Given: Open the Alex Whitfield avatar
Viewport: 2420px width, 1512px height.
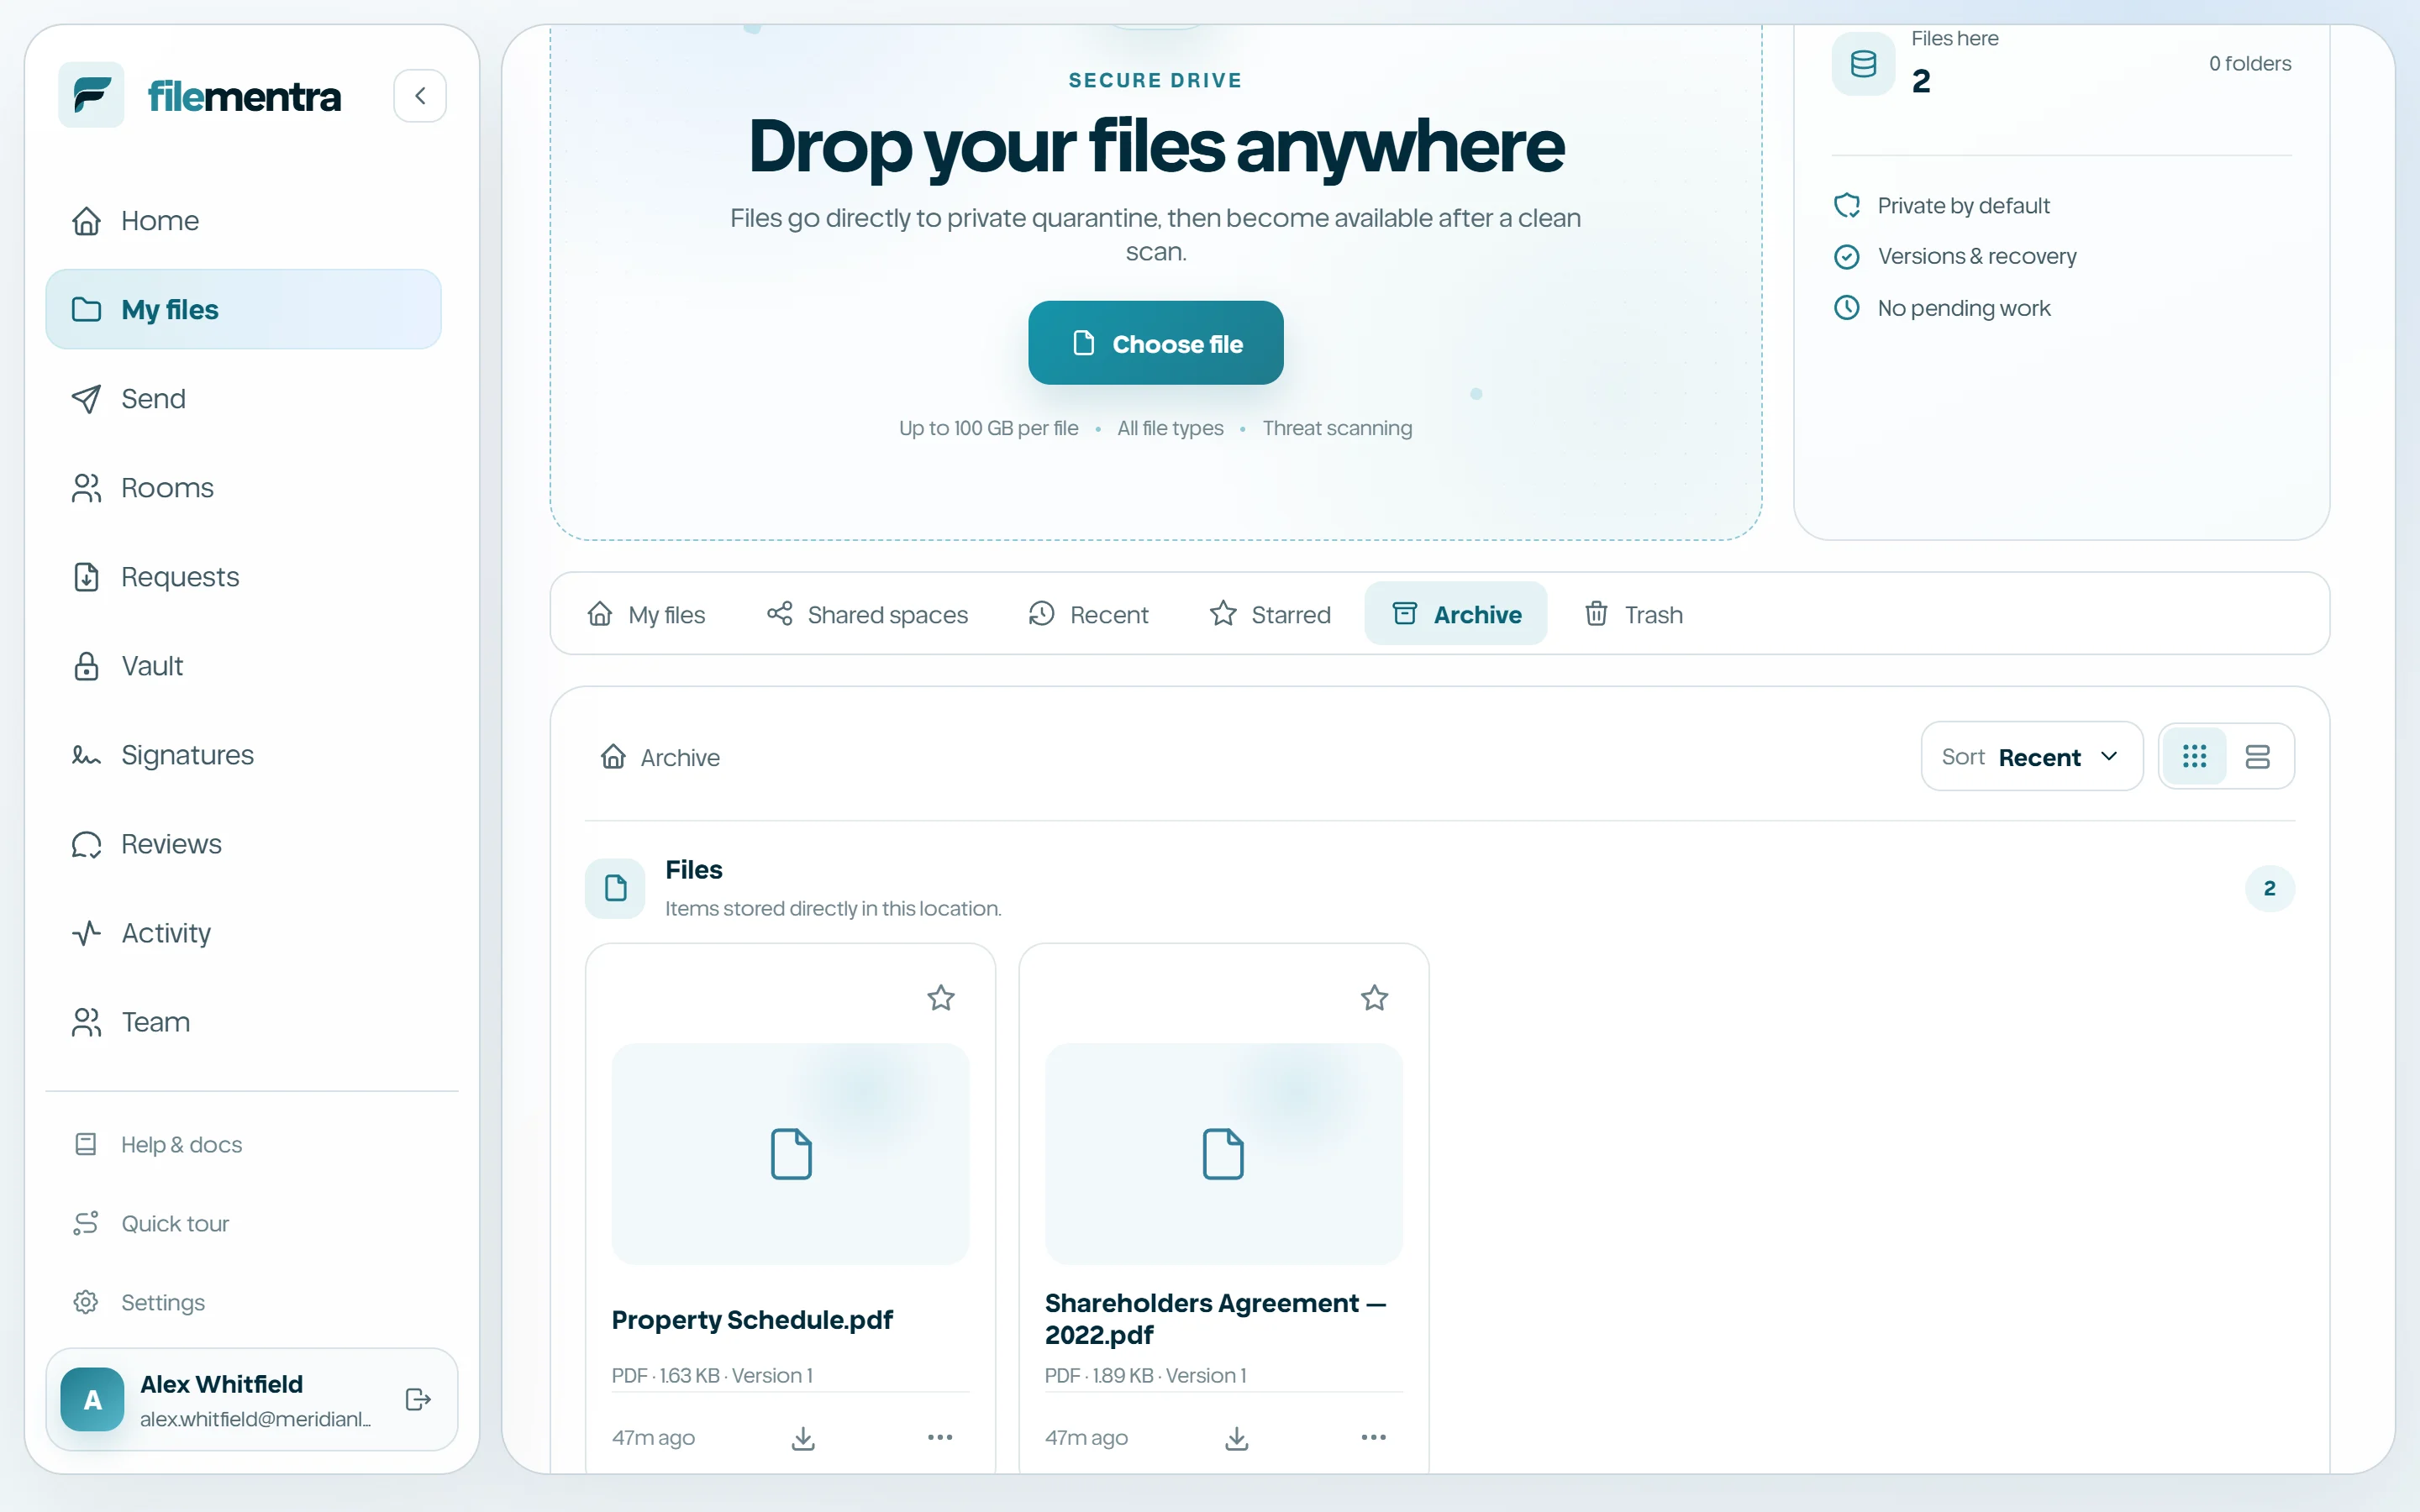Looking at the screenshot, I should tap(92, 1399).
